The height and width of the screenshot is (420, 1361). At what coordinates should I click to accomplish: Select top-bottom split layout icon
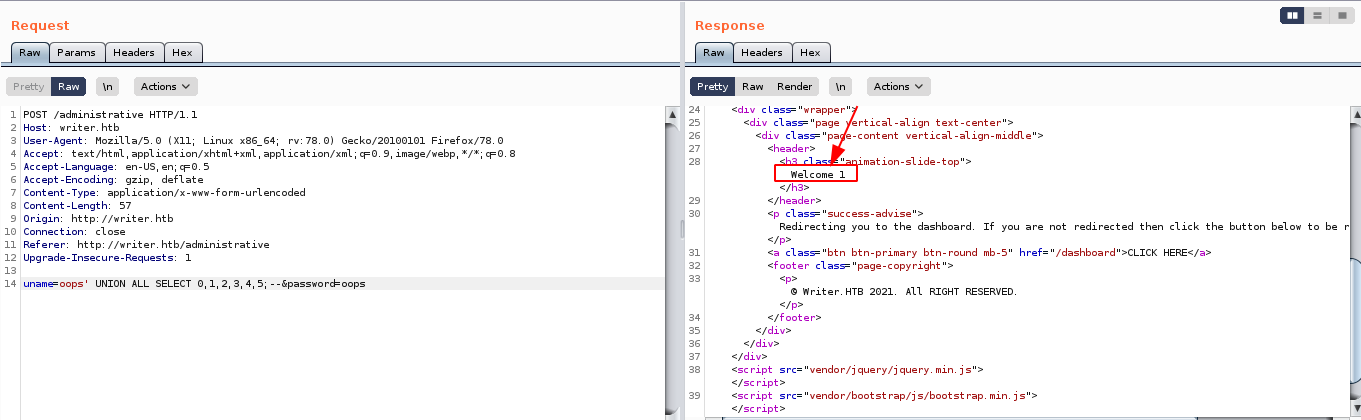pos(1318,15)
